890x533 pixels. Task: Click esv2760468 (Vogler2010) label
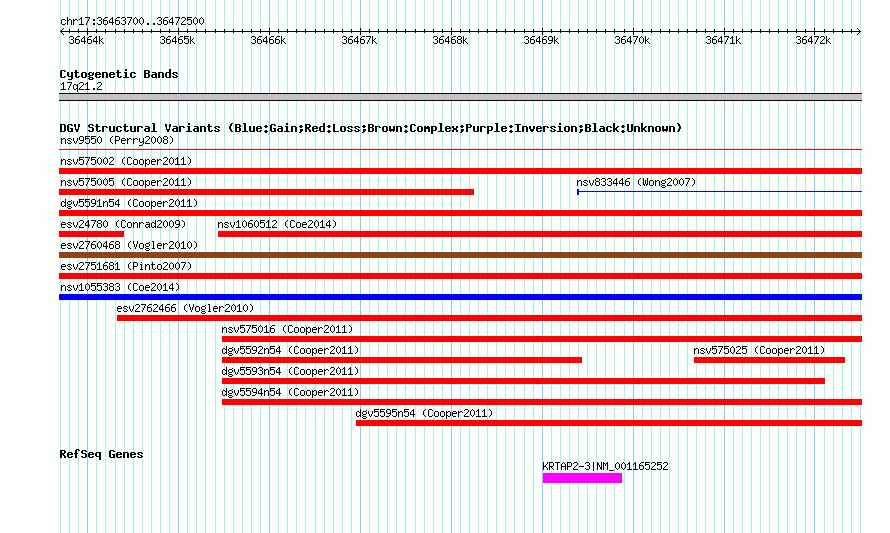(x=129, y=245)
